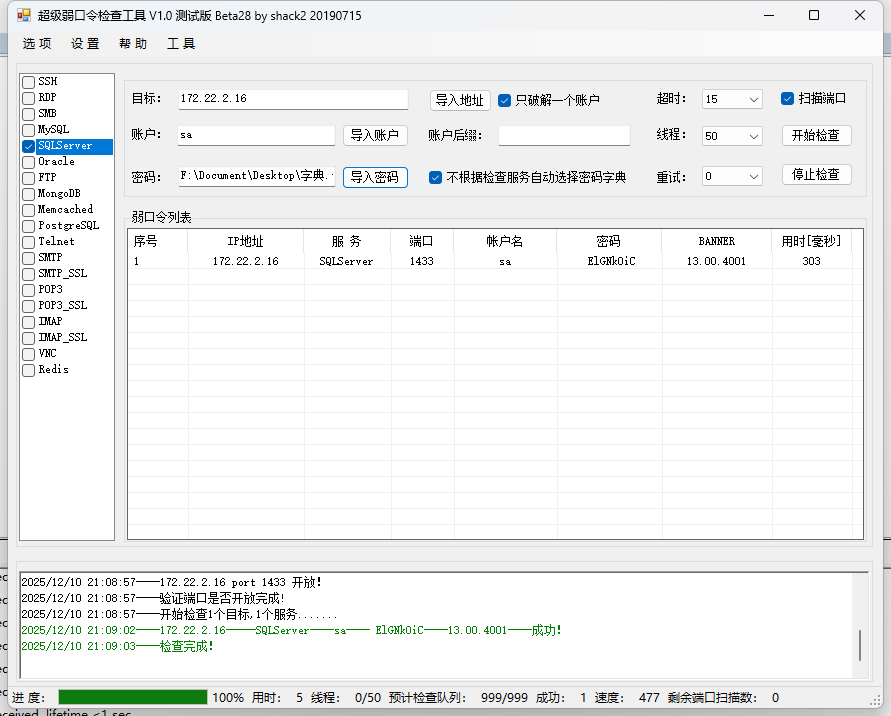Click the 服务 column header
This screenshot has width=891, height=716.
tap(347, 242)
